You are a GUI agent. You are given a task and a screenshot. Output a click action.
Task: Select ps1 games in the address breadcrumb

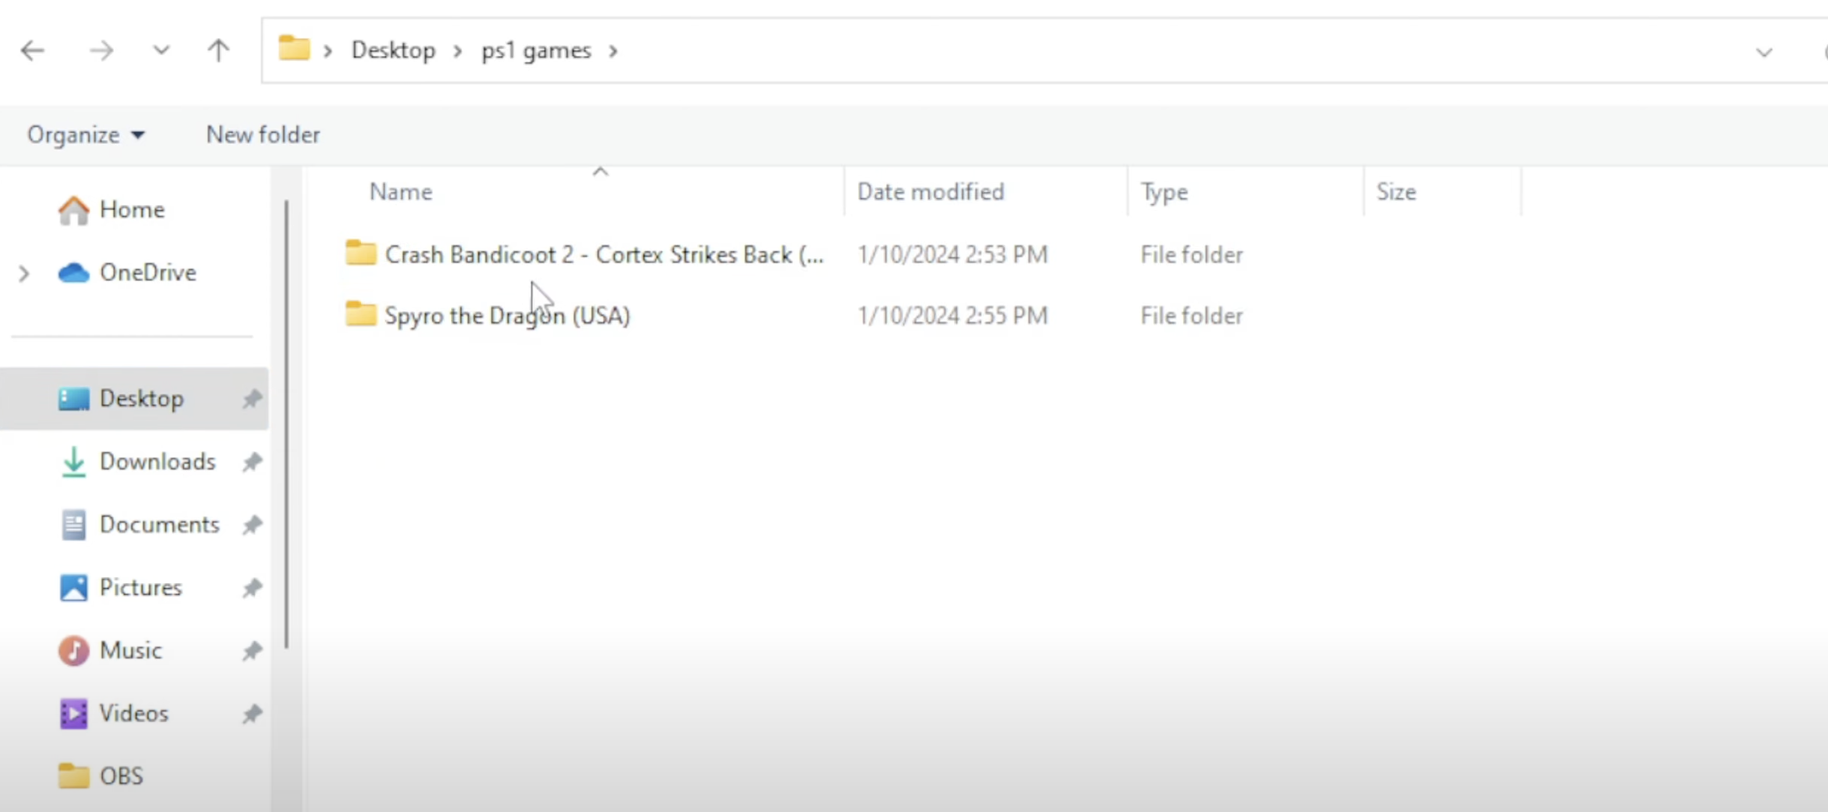[536, 50]
